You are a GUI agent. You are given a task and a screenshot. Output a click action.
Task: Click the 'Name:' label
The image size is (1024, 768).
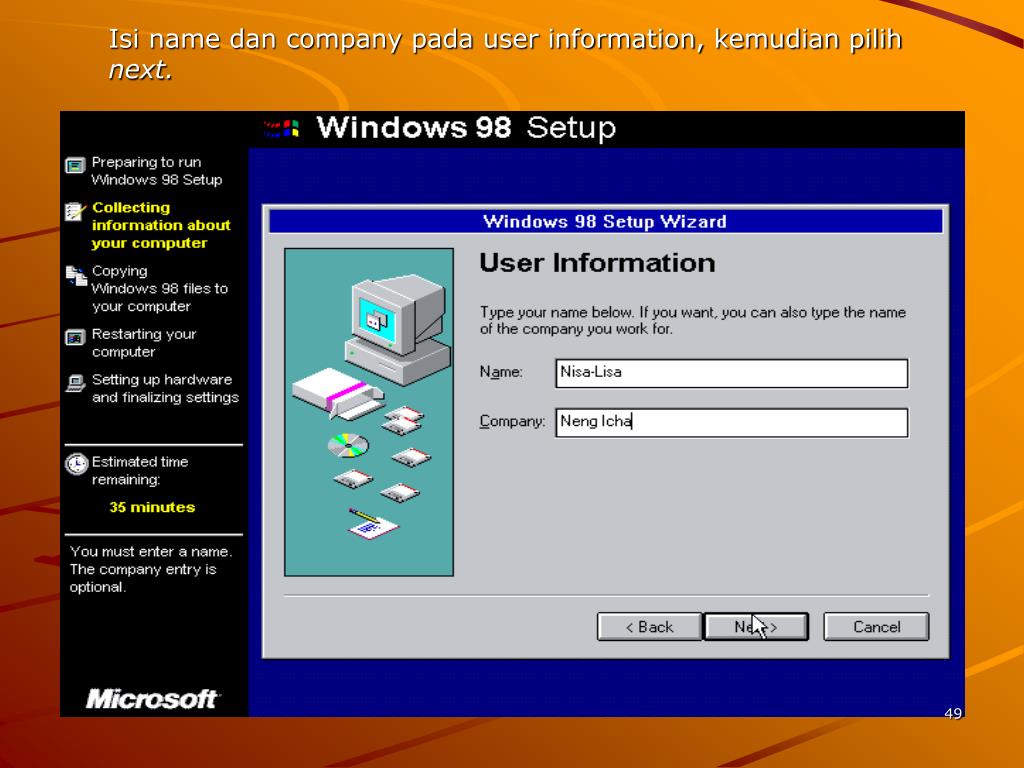coord(501,372)
